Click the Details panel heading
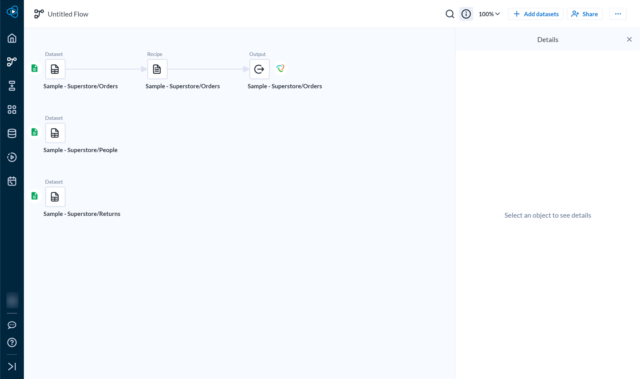Image resolution: width=640 pixels, height=379 pixels. click(548, 40)
